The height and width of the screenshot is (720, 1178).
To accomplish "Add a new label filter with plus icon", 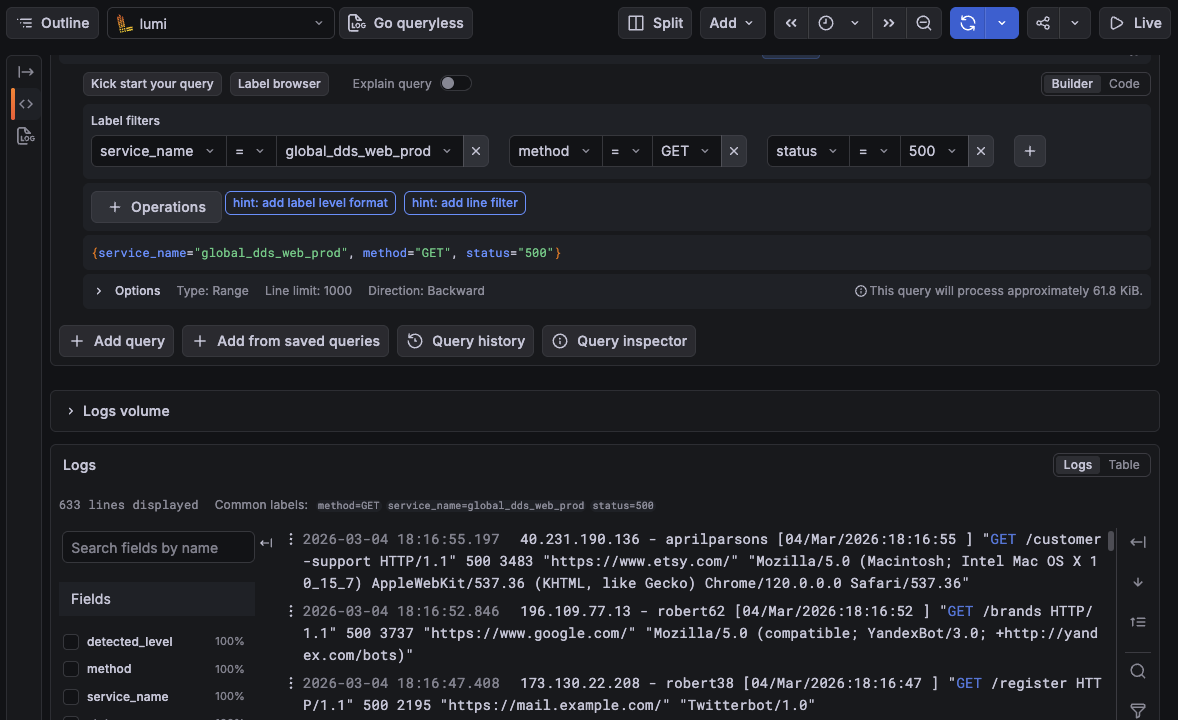I will (x=1030, y=151).
